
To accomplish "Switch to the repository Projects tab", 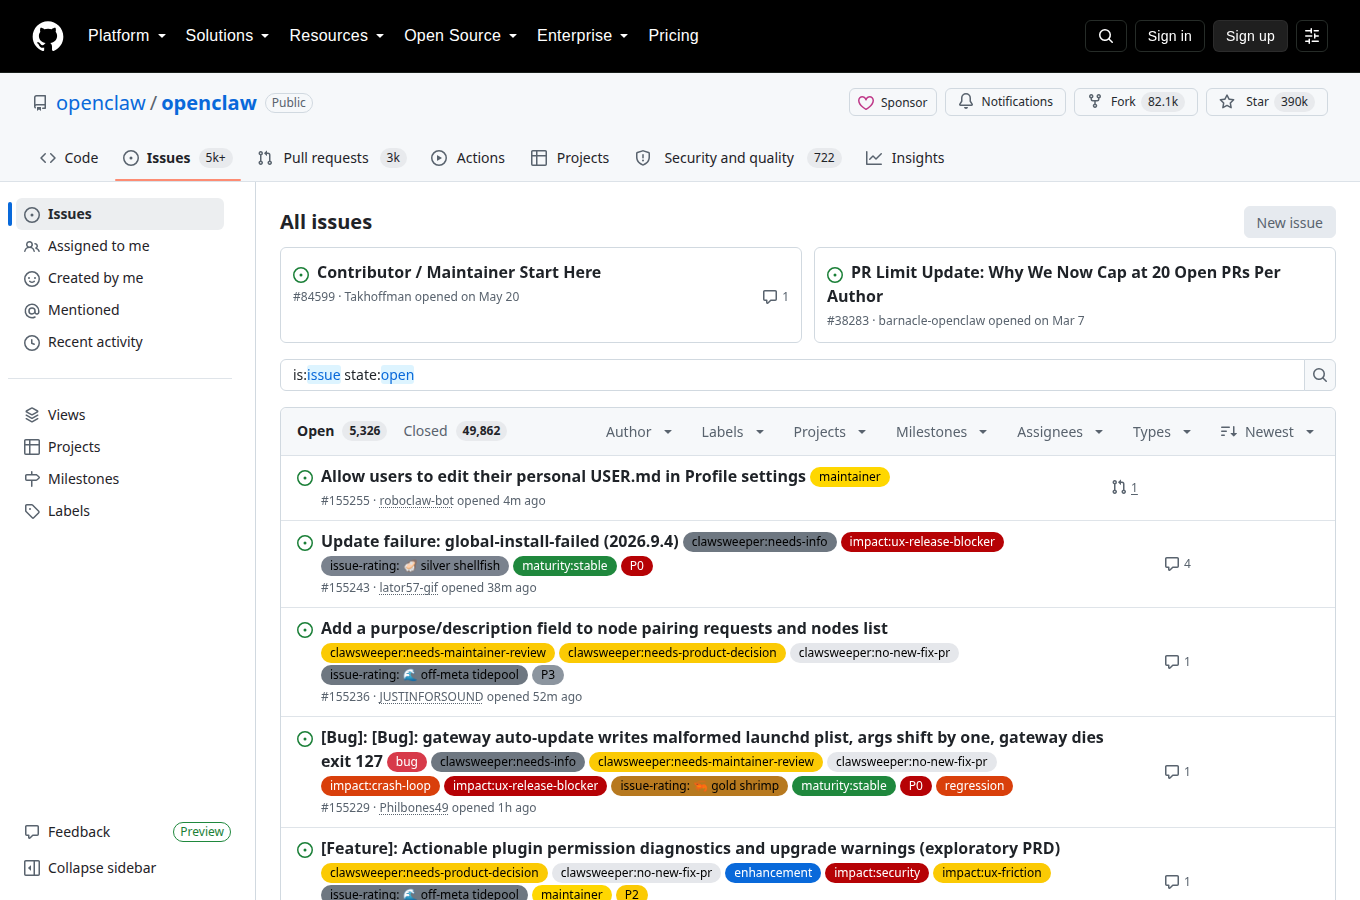I will pos(570,158).
